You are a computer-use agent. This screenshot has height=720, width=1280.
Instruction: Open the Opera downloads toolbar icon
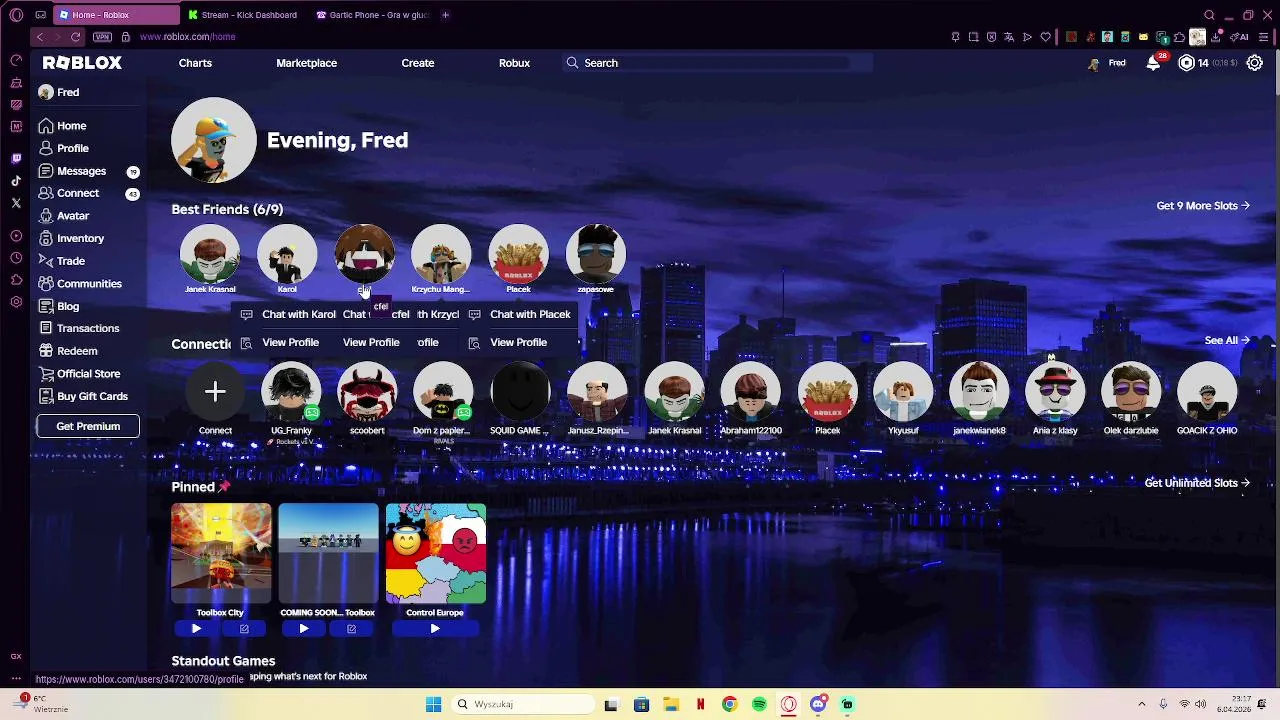(x=1215, y=37)
